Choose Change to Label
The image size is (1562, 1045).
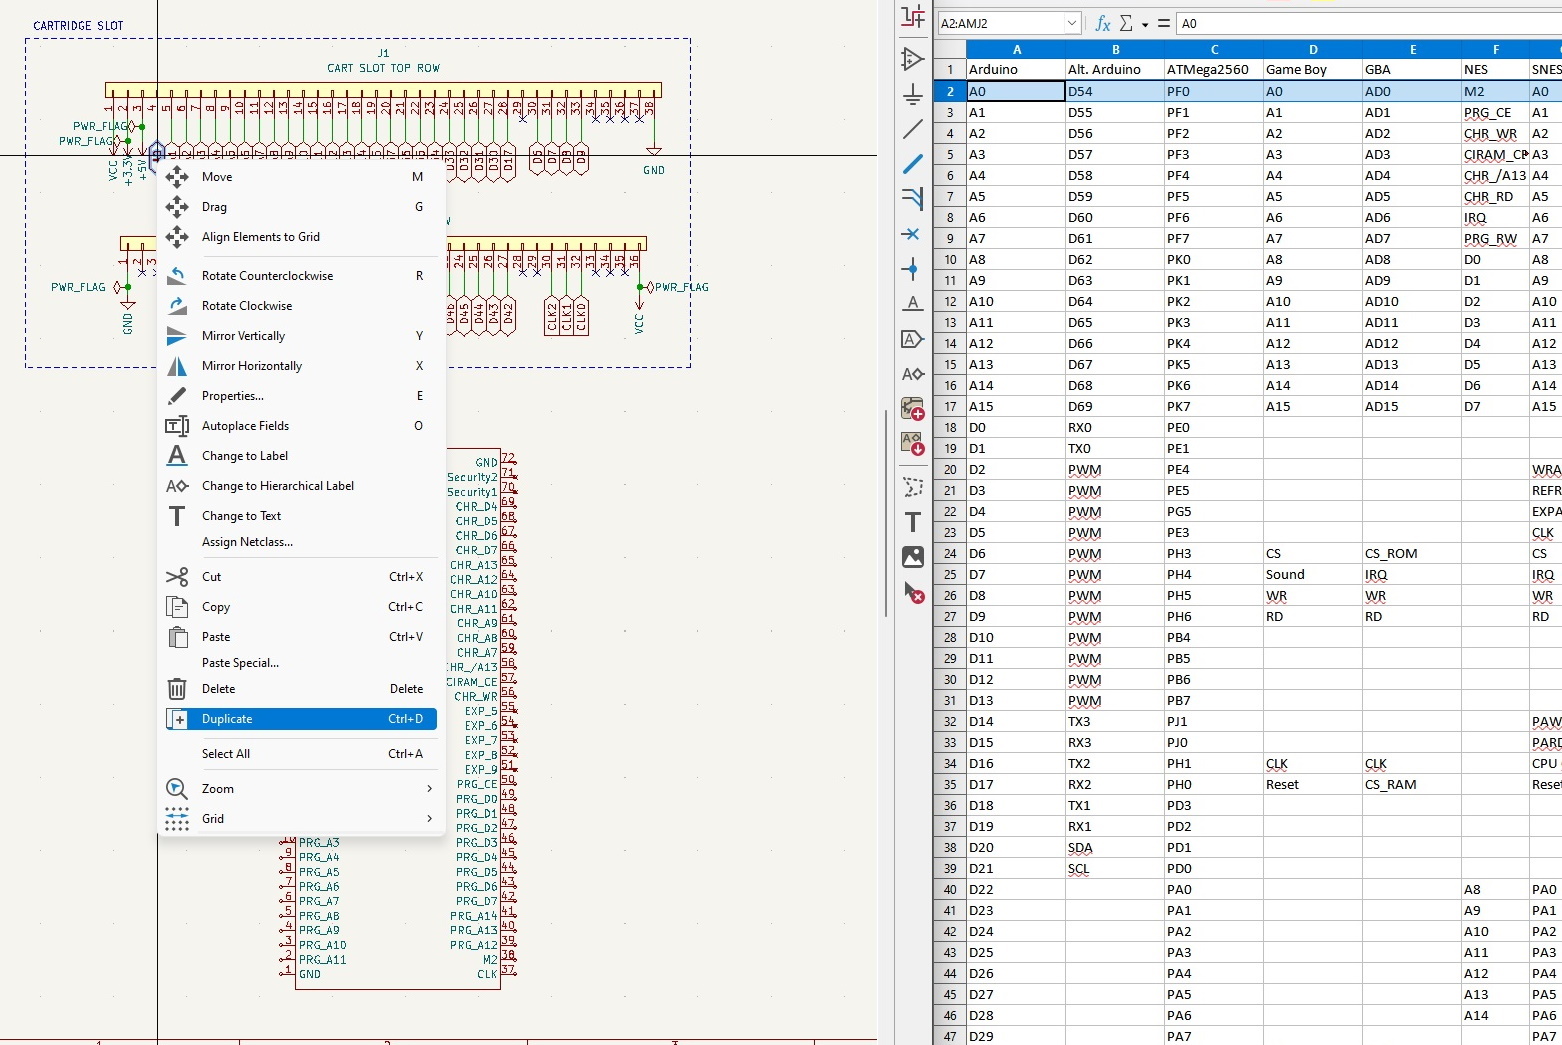[x=301, y=456]
